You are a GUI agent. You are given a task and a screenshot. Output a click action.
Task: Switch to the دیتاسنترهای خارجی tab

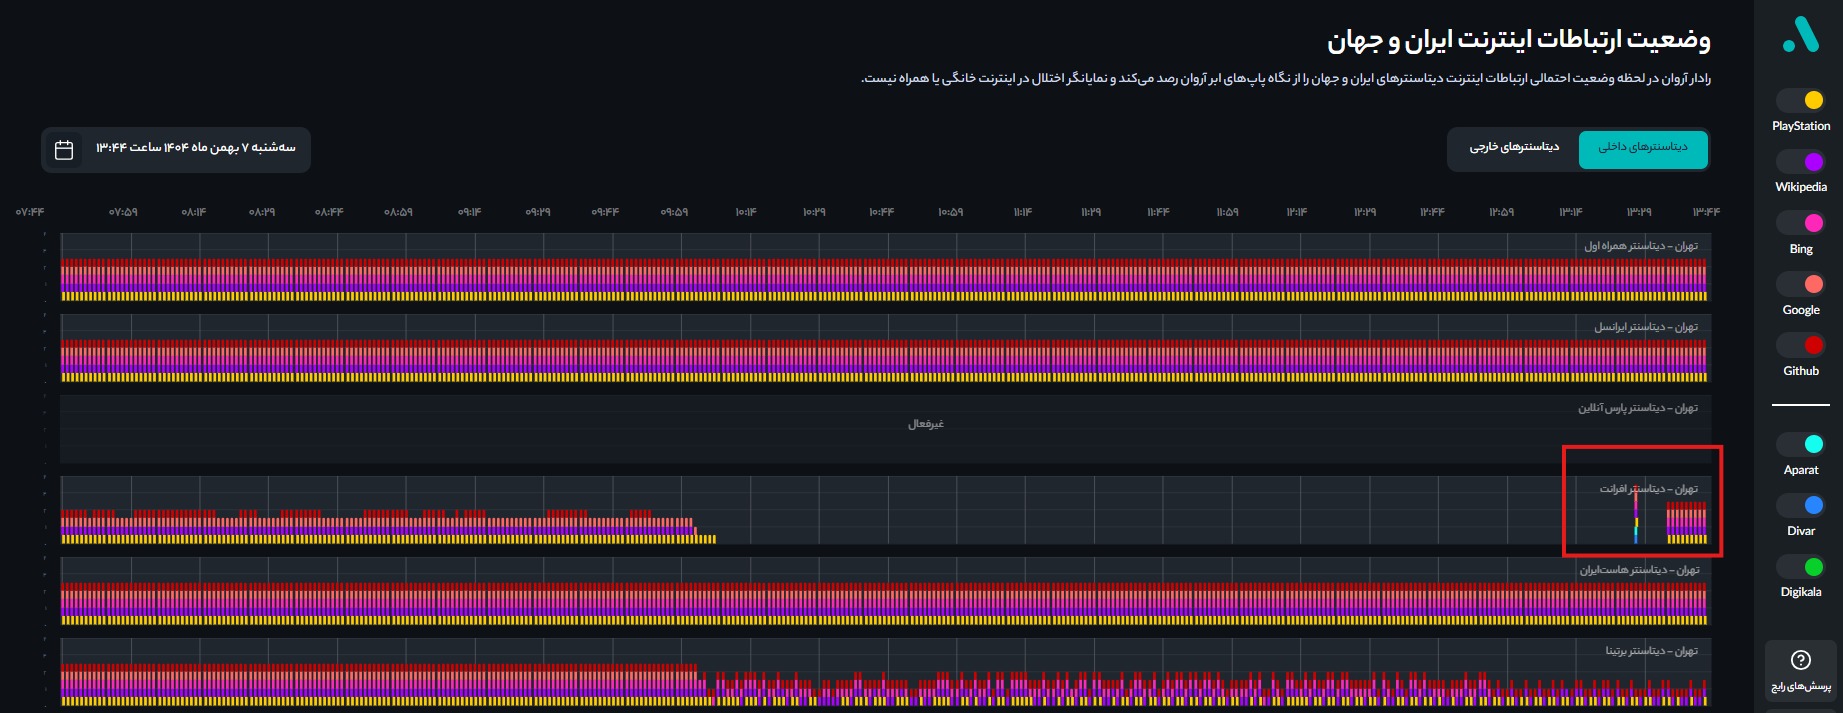(1513, 148)
